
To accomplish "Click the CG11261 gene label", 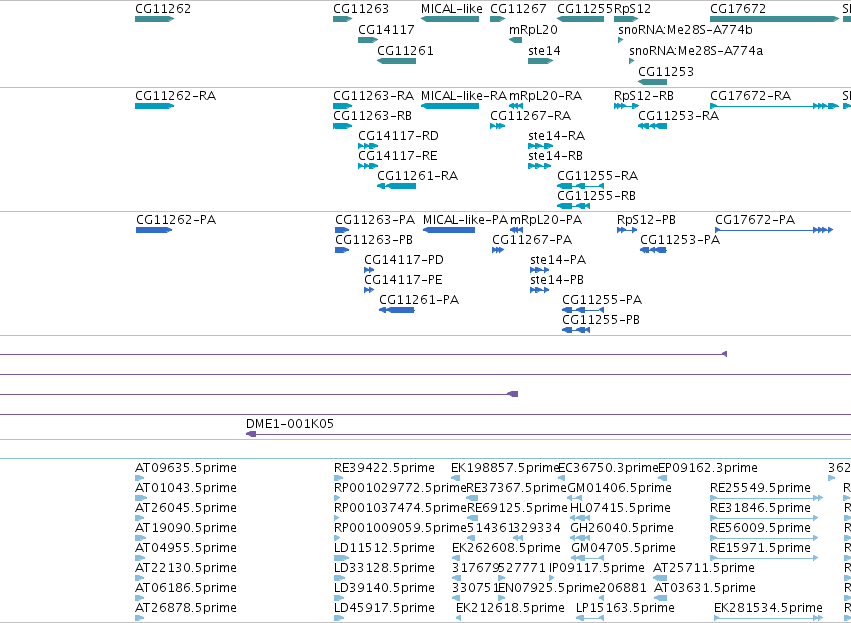I will [405, 51].
